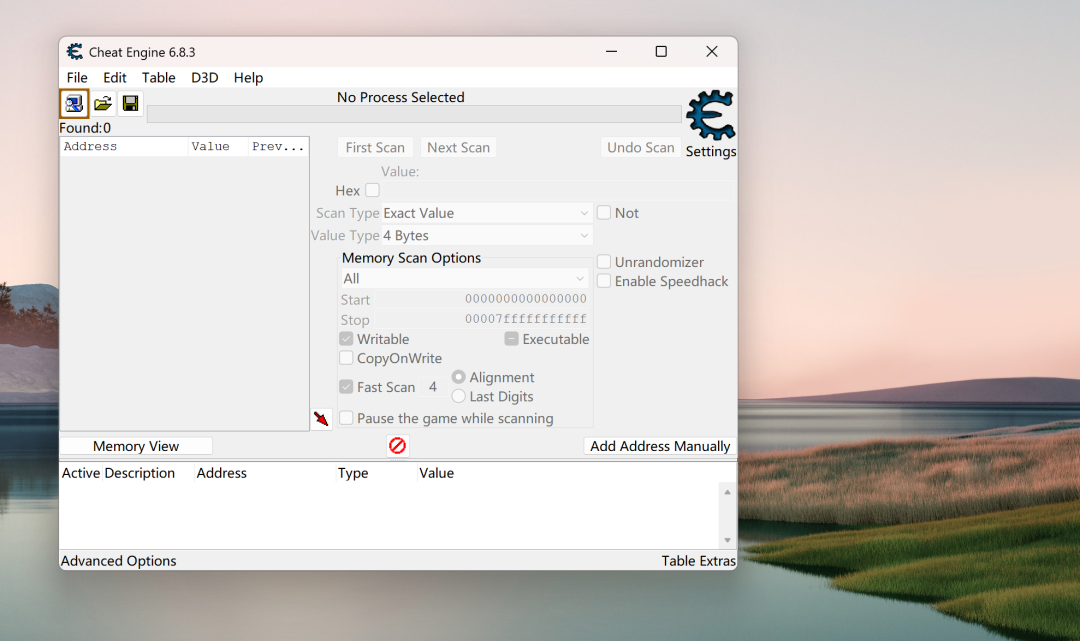
Task: Click the Address column header in results
Action: point(124,147)
